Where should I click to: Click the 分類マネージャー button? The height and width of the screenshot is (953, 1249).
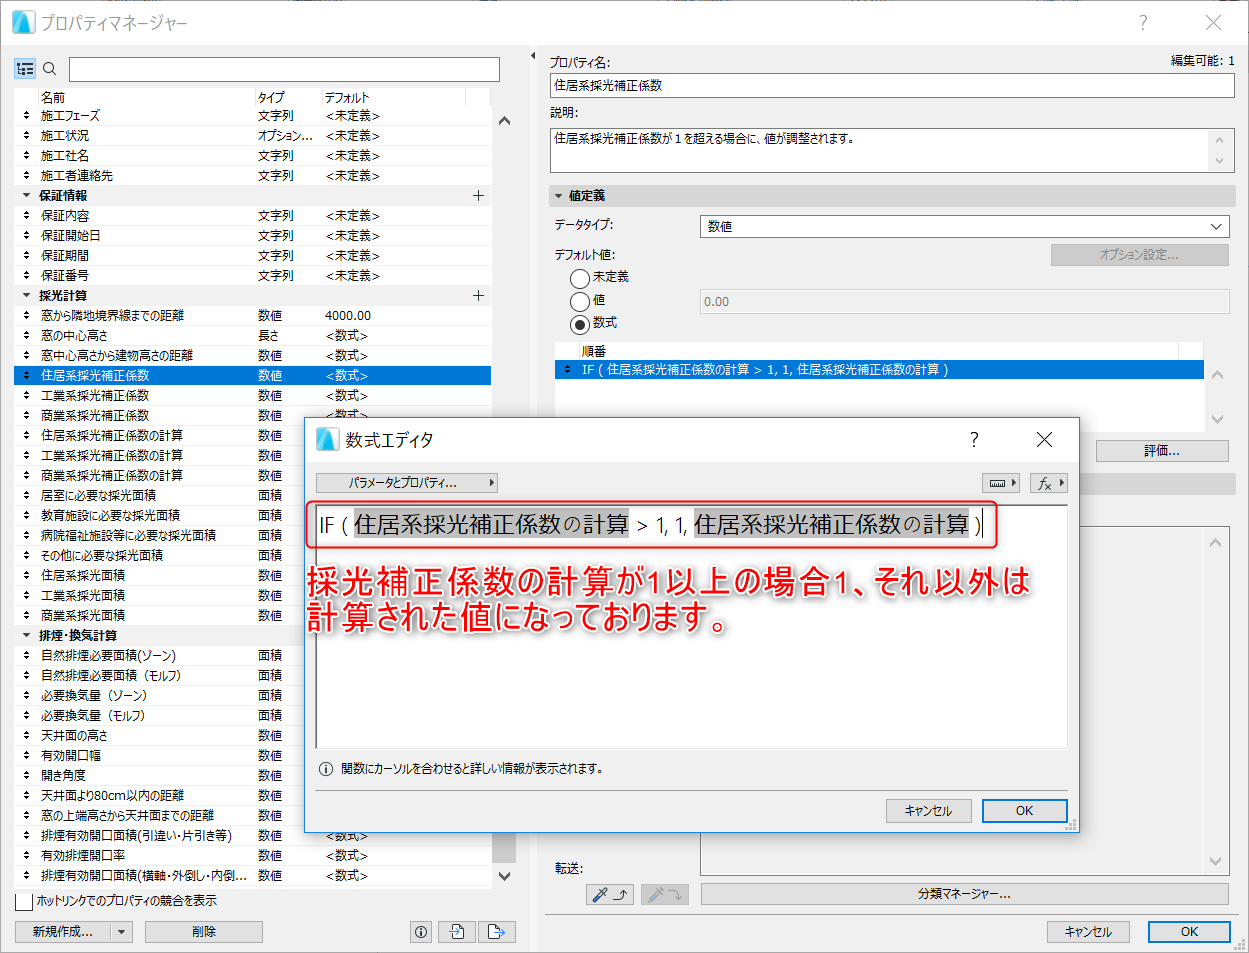tap(964, 894)
